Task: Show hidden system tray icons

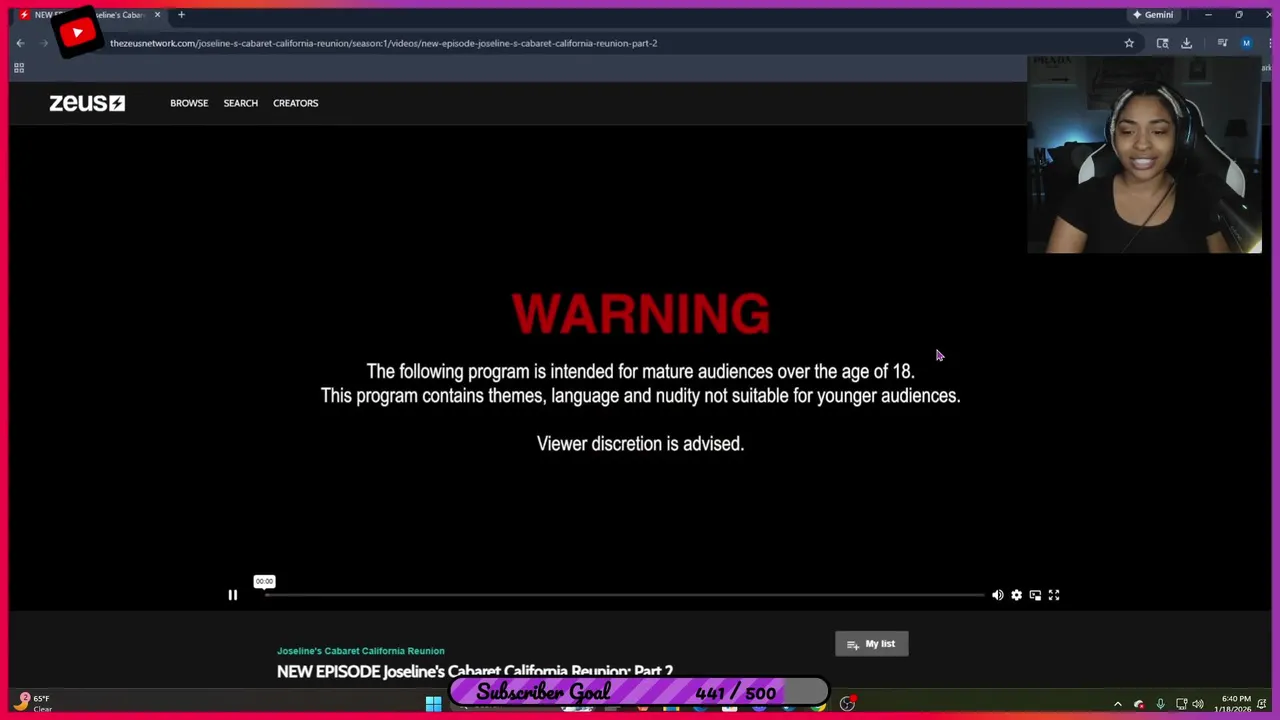Action: click(x=1118, y=704)
